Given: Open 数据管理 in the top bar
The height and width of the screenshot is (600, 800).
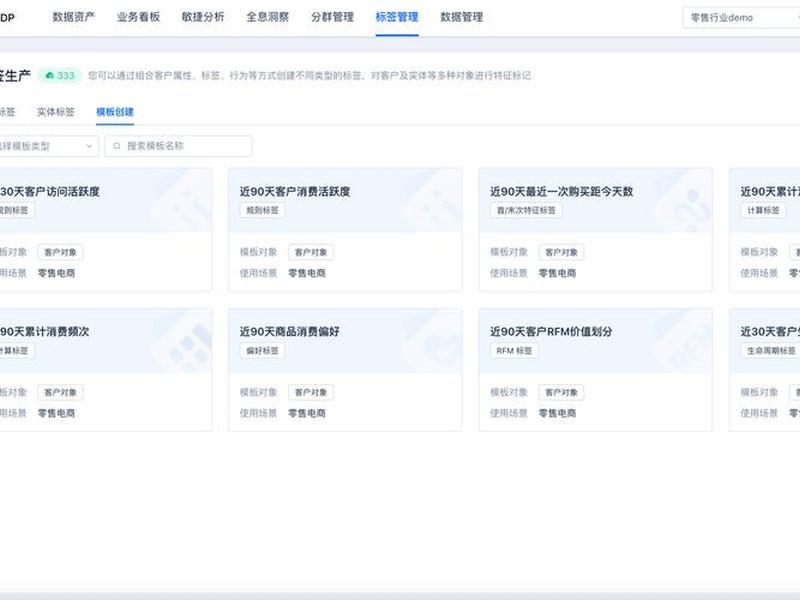Looking at the screenshot, I should (x=462, y=17).
